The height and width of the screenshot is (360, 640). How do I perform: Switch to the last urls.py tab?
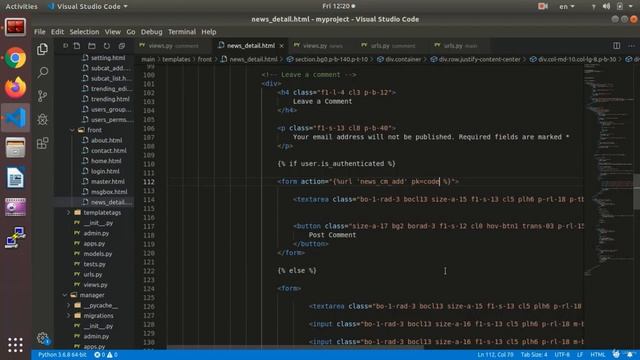(460, 46)
